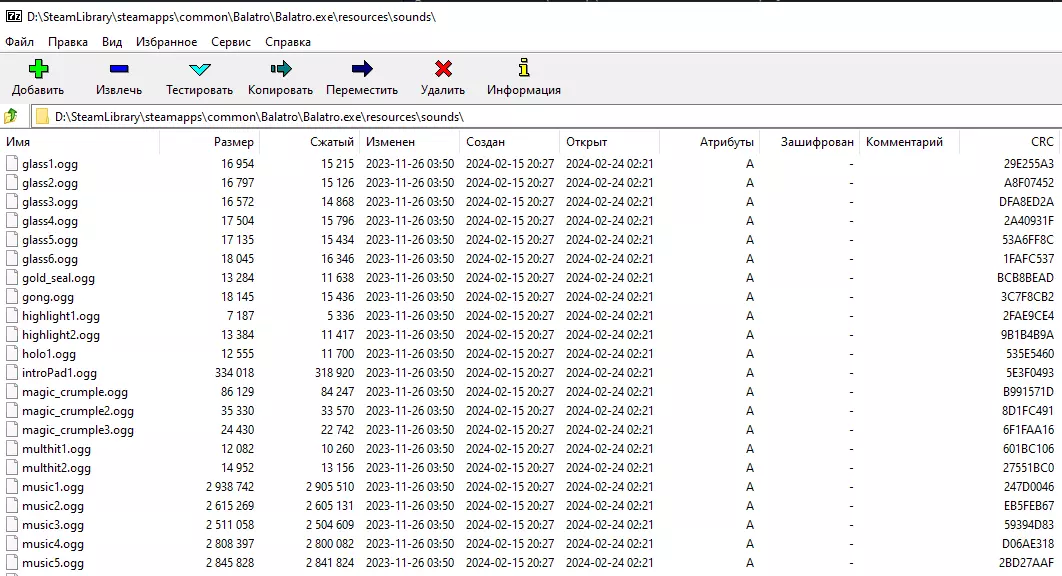This screenshot has height=576, width=1062.
Task: Sort by Комментарий column header
Action: coord(910,142)
